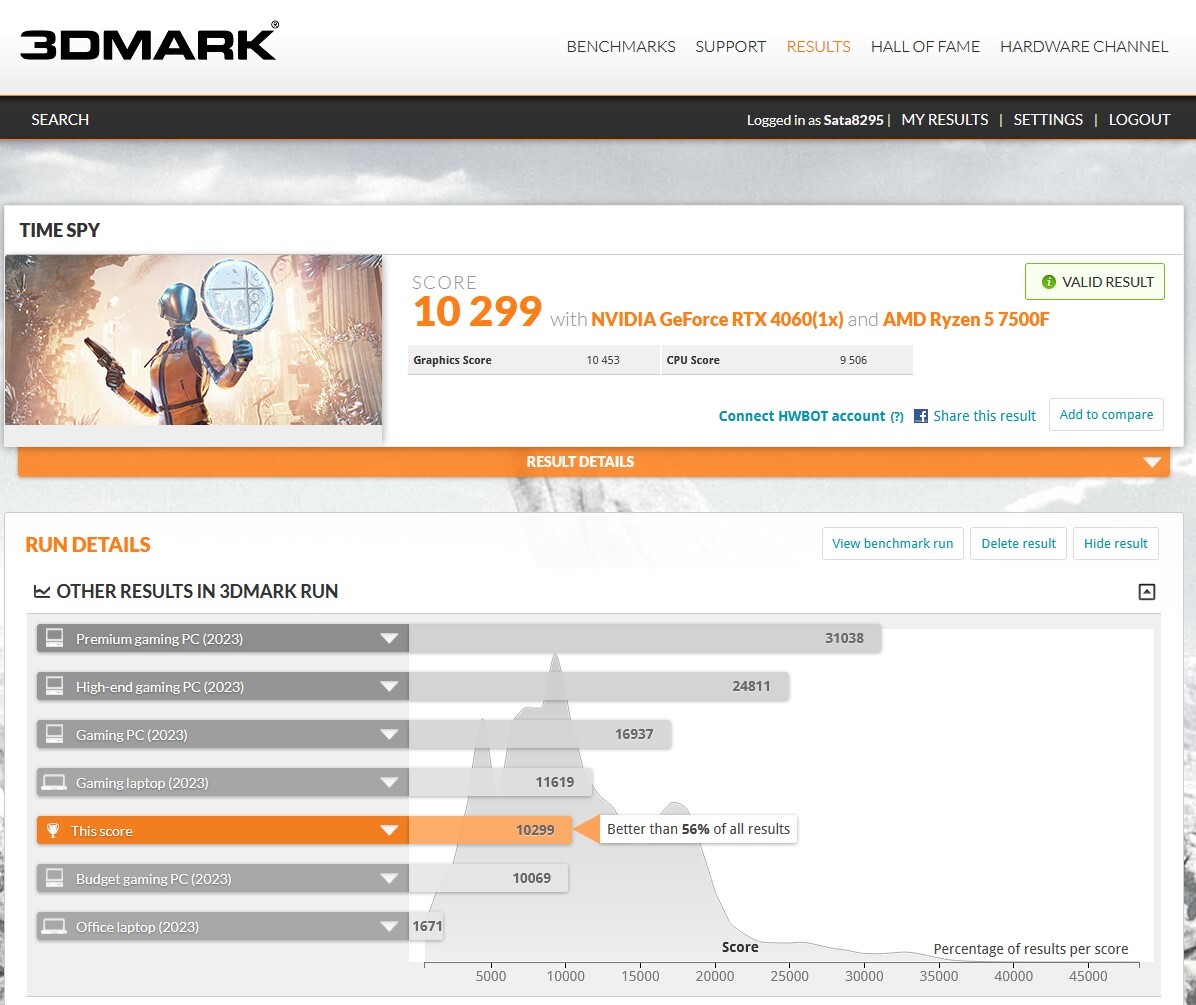The image size is (1196, 1005).
Task: Click the Run Details heading
Action: 88,544
